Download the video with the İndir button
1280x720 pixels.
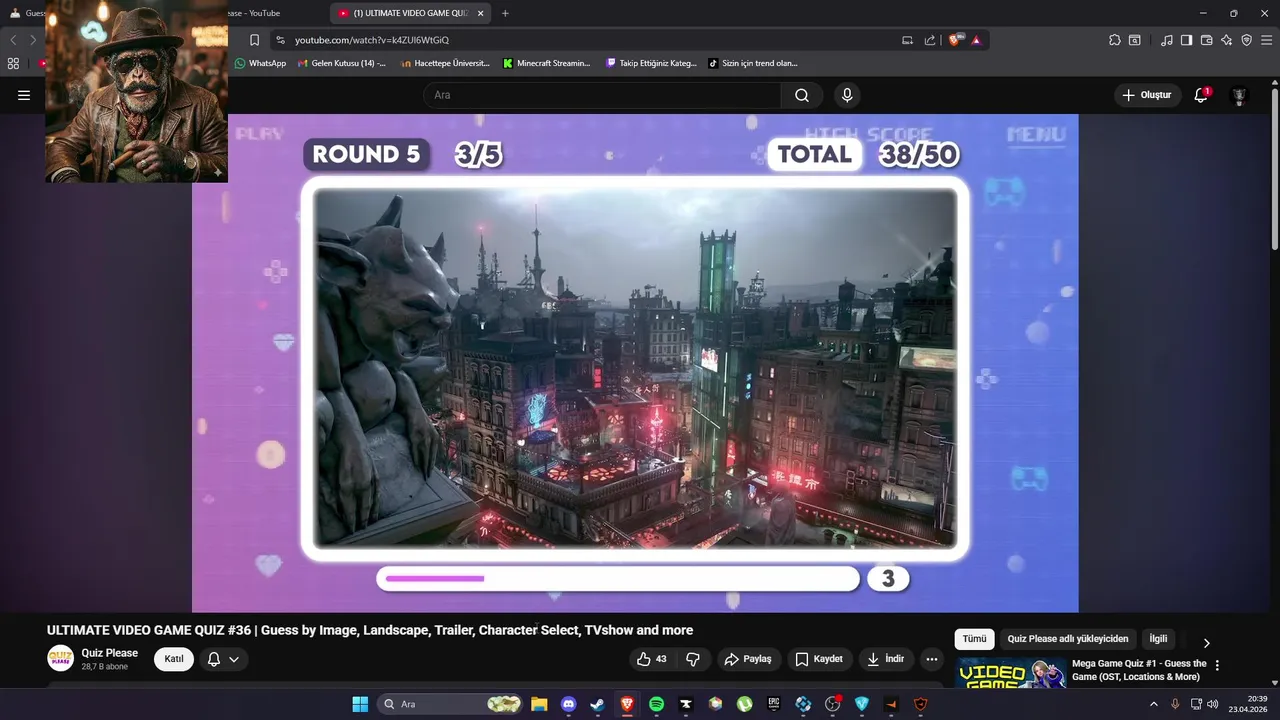click(885, 659)
